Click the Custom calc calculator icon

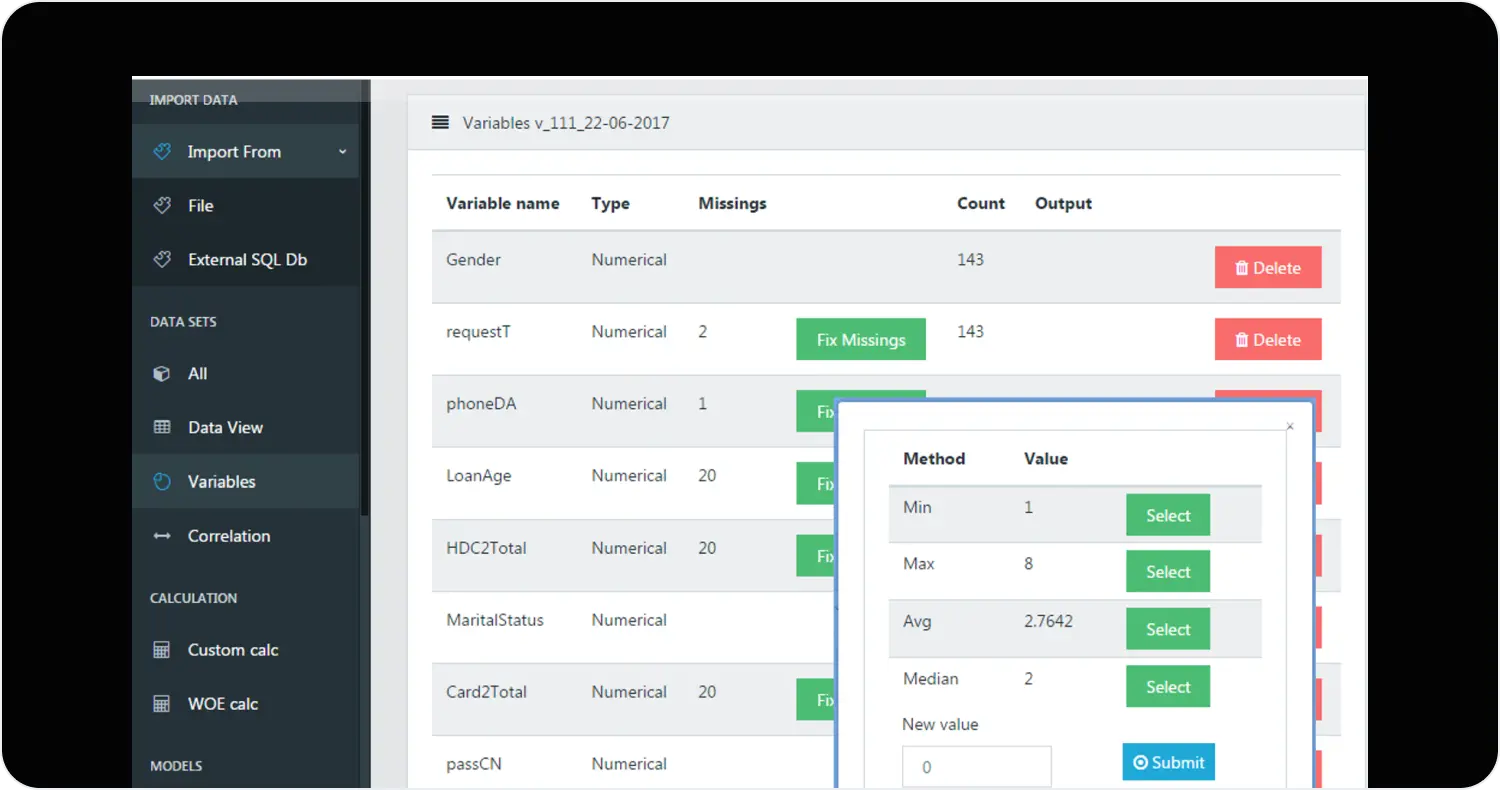tap(162, 650)
